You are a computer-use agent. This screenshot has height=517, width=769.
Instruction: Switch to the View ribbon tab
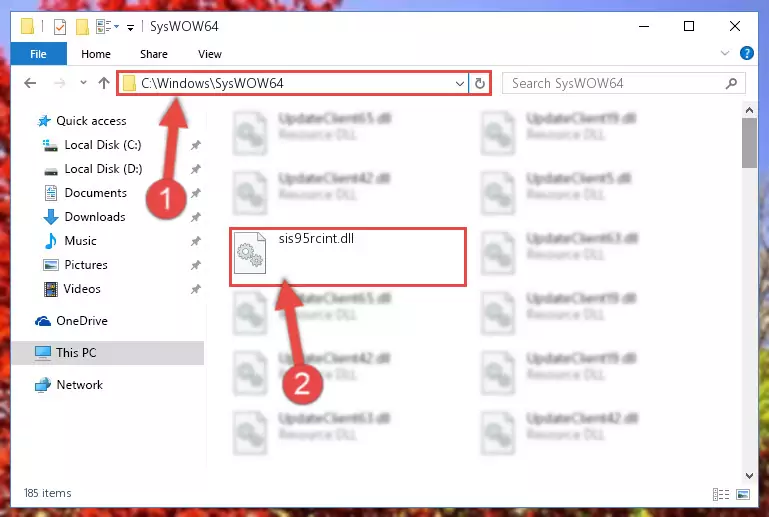tap(210, 54)
